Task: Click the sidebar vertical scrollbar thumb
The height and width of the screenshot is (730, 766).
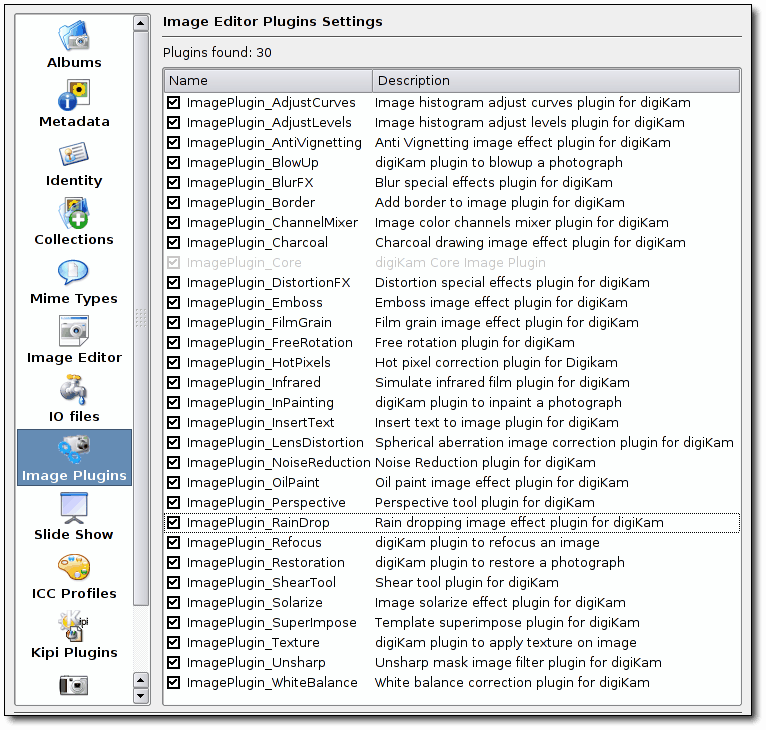Action: click(x=141, y=318)
